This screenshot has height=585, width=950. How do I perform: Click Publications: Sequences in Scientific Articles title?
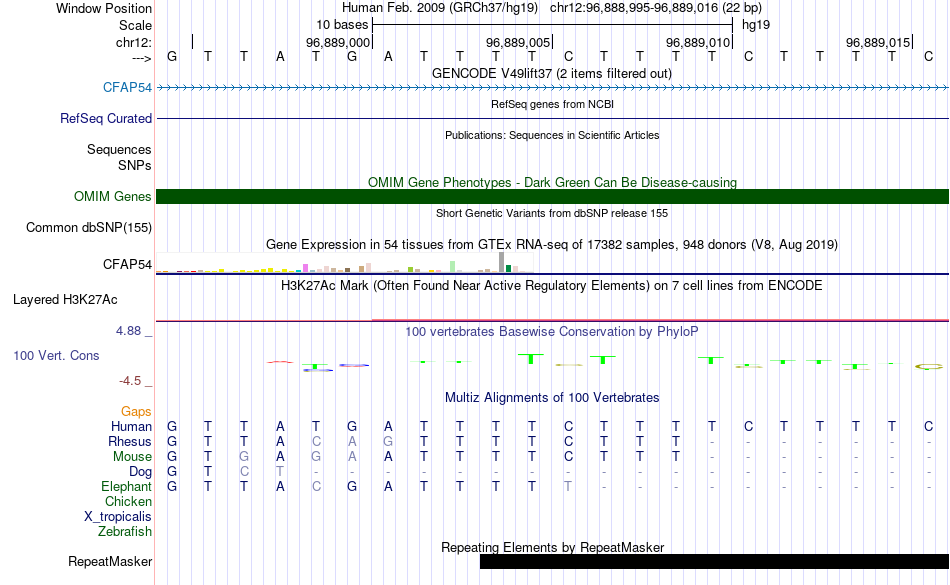(x=552, y=135)
